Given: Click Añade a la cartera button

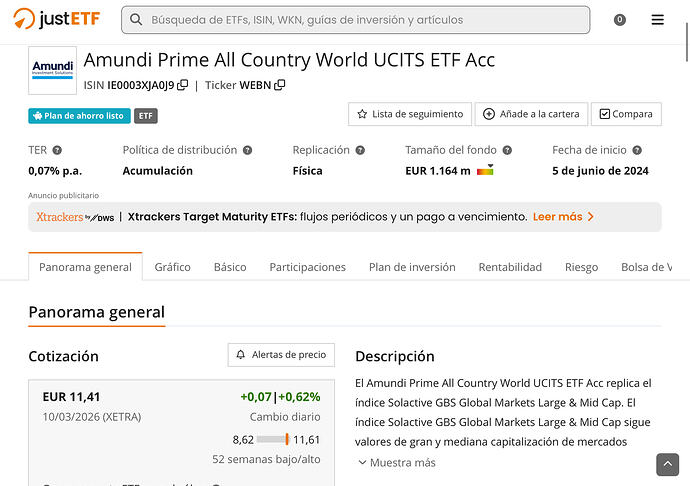Looking at the screenshot, I should pyautogui.click(x=530, y=114).
